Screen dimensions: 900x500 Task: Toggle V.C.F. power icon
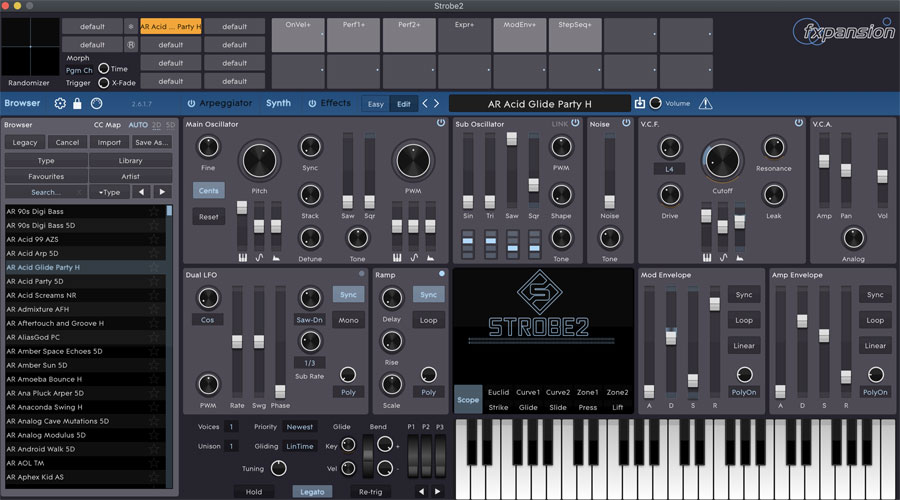(798, 123)
